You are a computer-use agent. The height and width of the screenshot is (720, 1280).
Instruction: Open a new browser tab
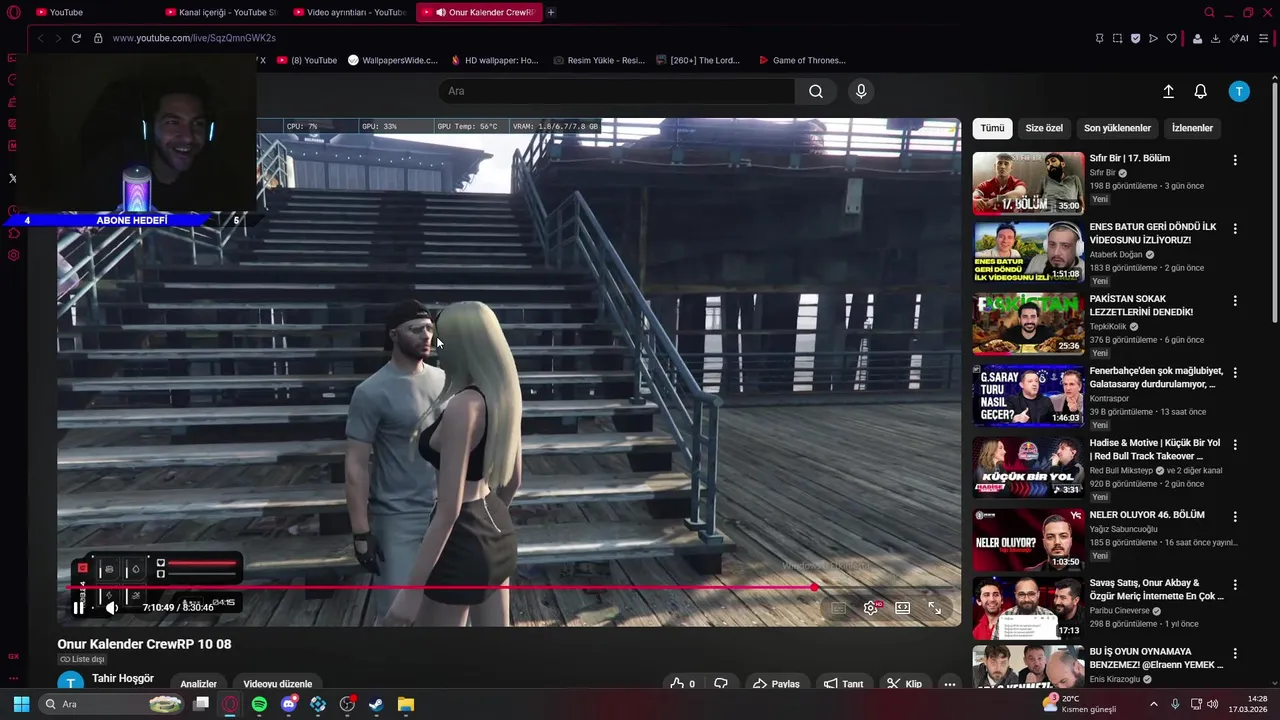tap(551, 12)
